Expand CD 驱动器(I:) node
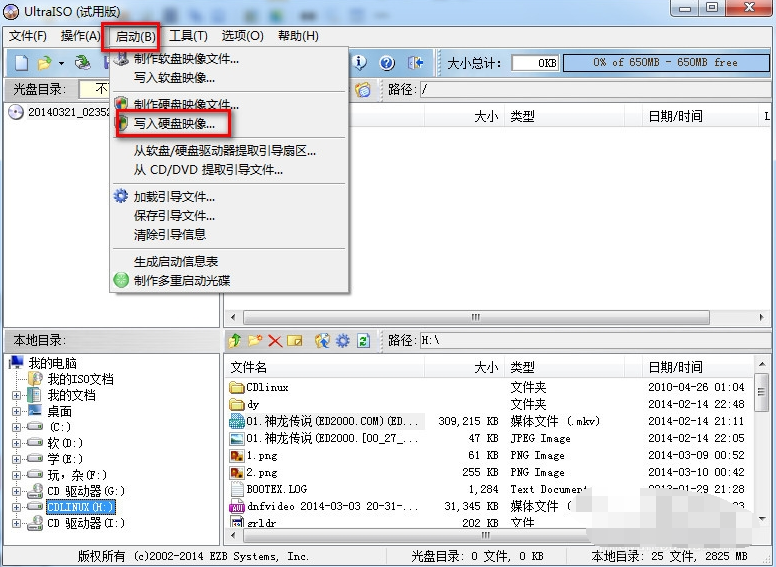Viewport: 776px width, 567px height. click(16, 523)
